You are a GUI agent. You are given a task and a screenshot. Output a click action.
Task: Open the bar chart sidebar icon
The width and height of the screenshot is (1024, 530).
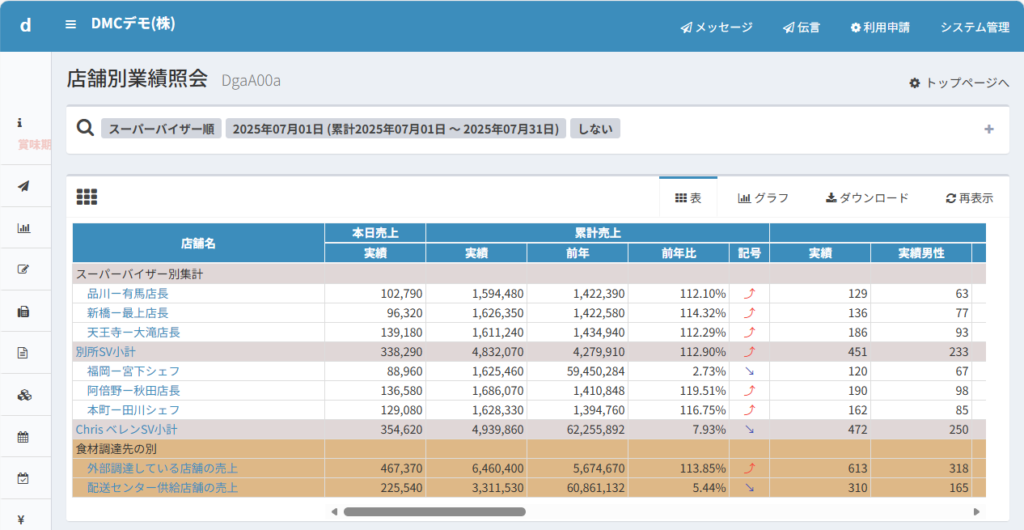tap(24, 227)
